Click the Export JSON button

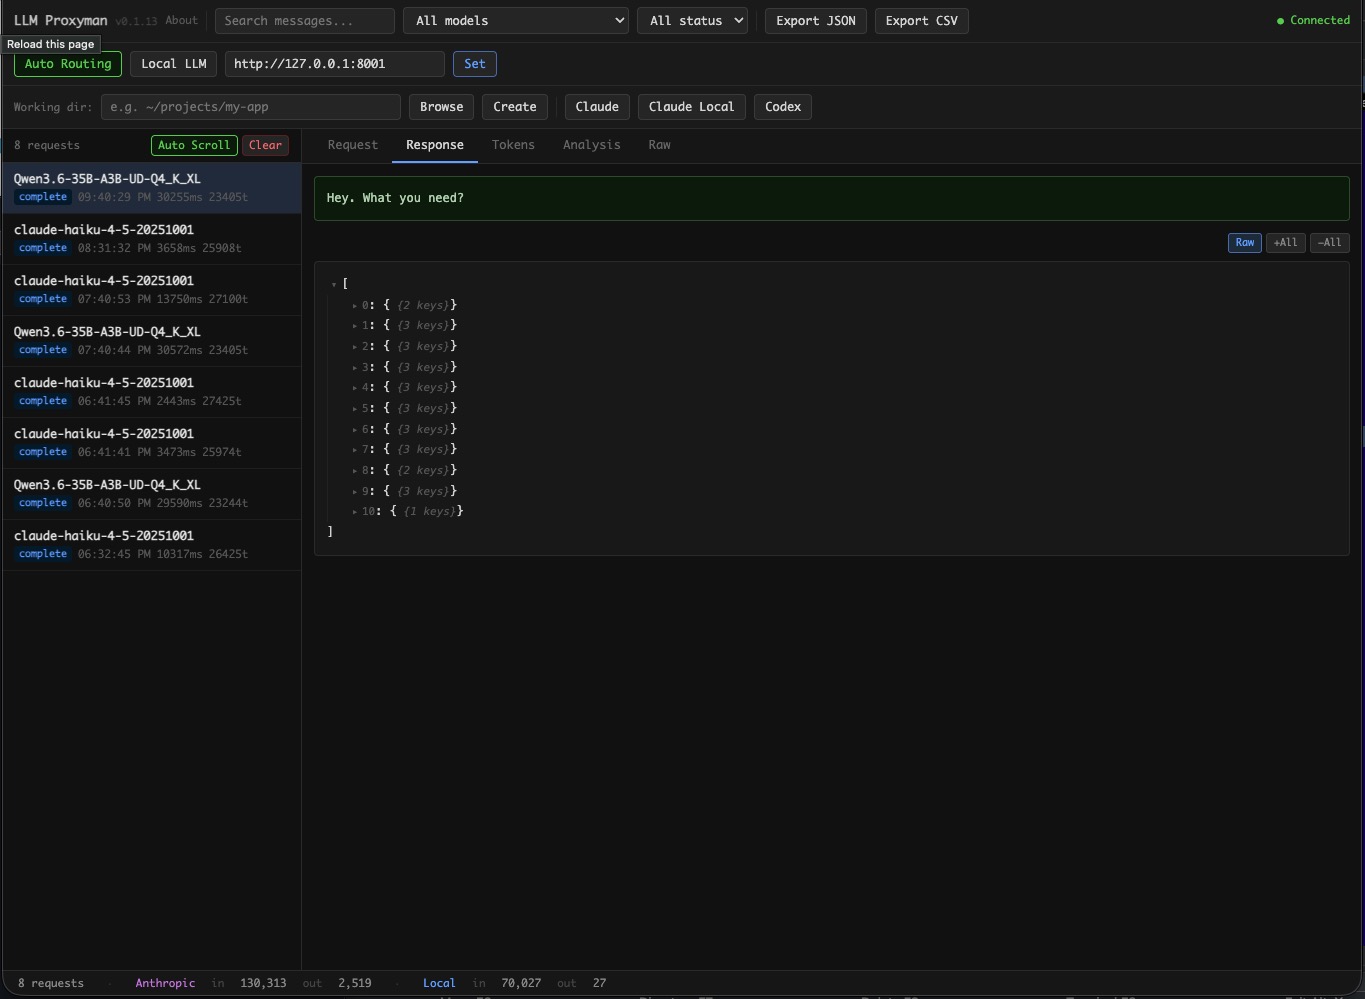[816, 21]
